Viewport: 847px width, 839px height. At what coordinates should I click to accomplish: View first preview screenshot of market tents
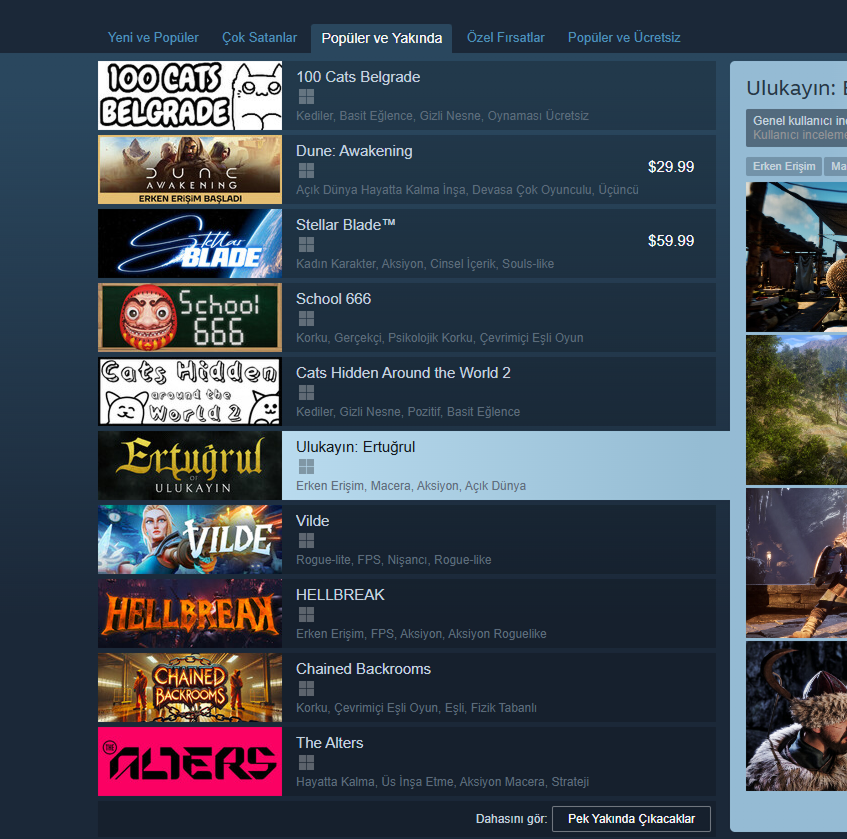[796, 257]
